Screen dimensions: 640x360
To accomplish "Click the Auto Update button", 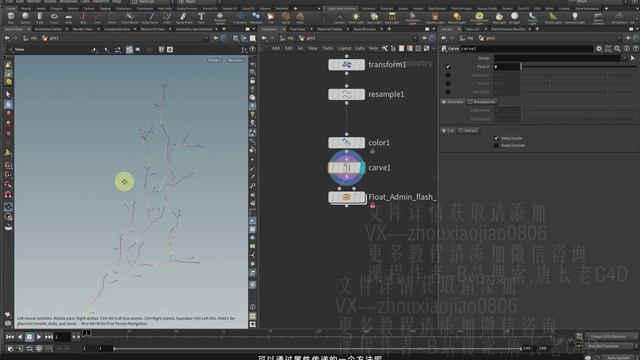I will click(618, 358).
